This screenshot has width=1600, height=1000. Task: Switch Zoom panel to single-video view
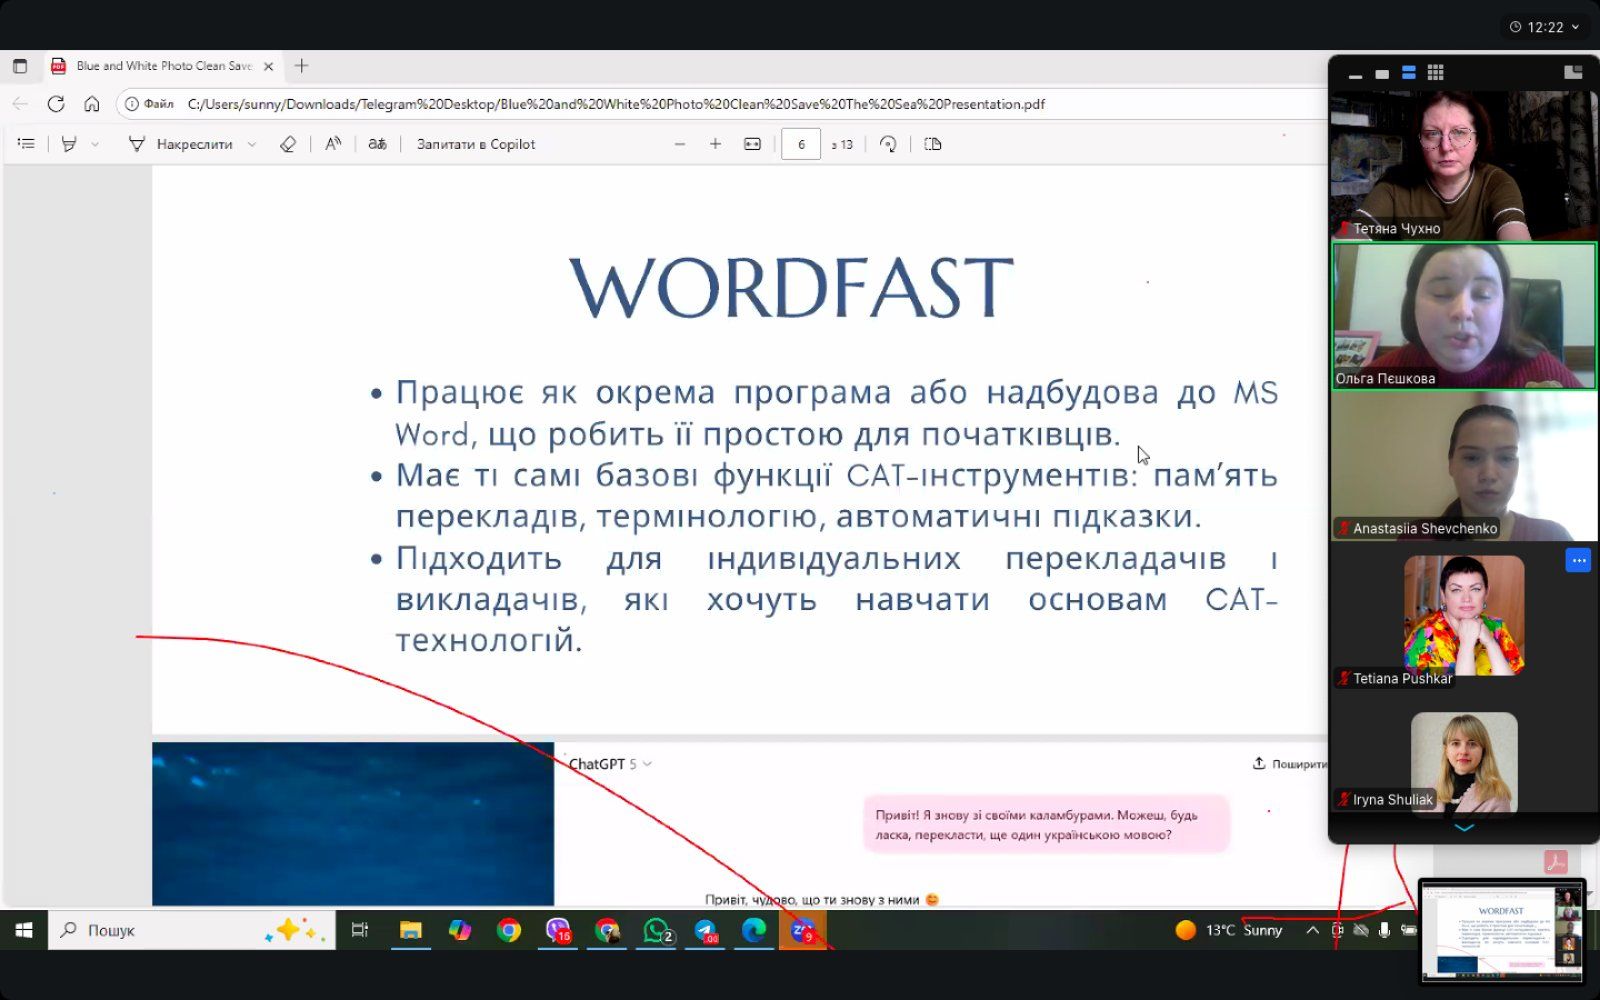pos(1382,73)
